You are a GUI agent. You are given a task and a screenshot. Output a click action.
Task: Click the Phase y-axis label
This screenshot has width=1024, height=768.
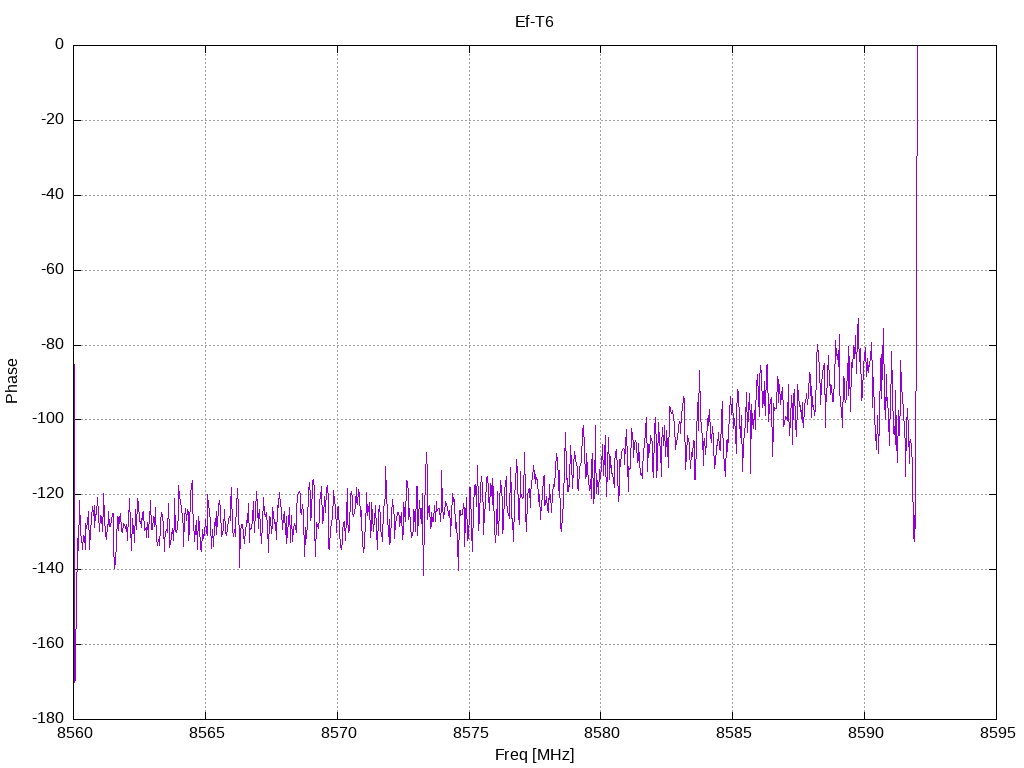click(12, 381)
